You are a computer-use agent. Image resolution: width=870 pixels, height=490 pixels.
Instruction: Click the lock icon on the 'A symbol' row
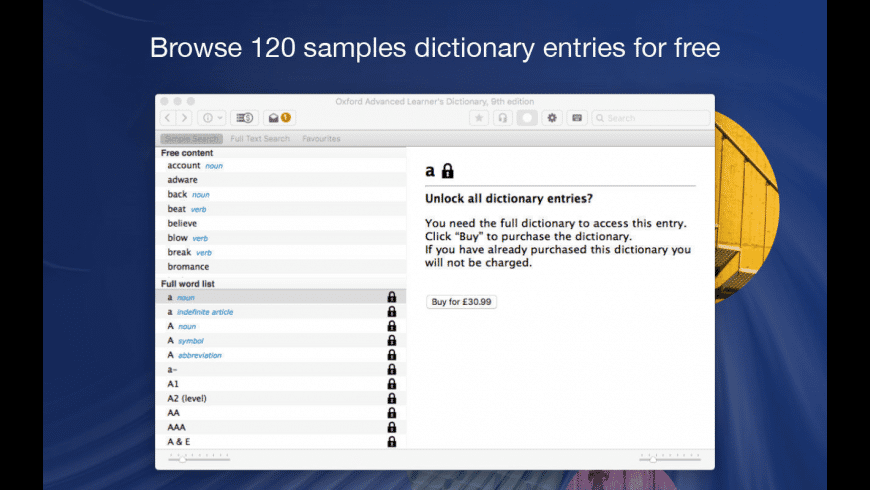392,340
